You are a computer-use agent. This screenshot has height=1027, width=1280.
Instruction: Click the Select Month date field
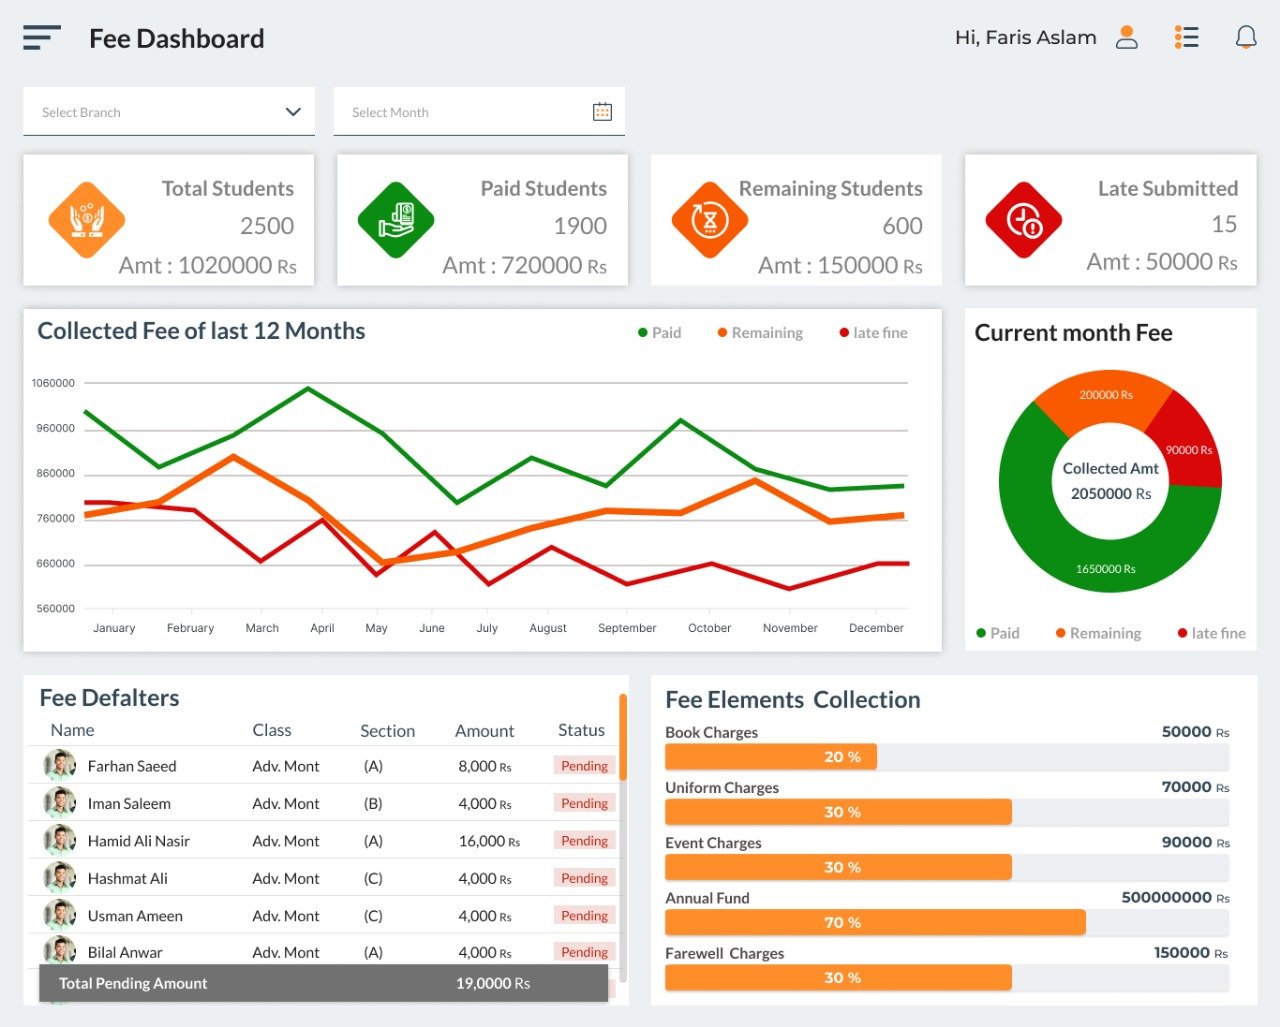[x=479, y=111]
